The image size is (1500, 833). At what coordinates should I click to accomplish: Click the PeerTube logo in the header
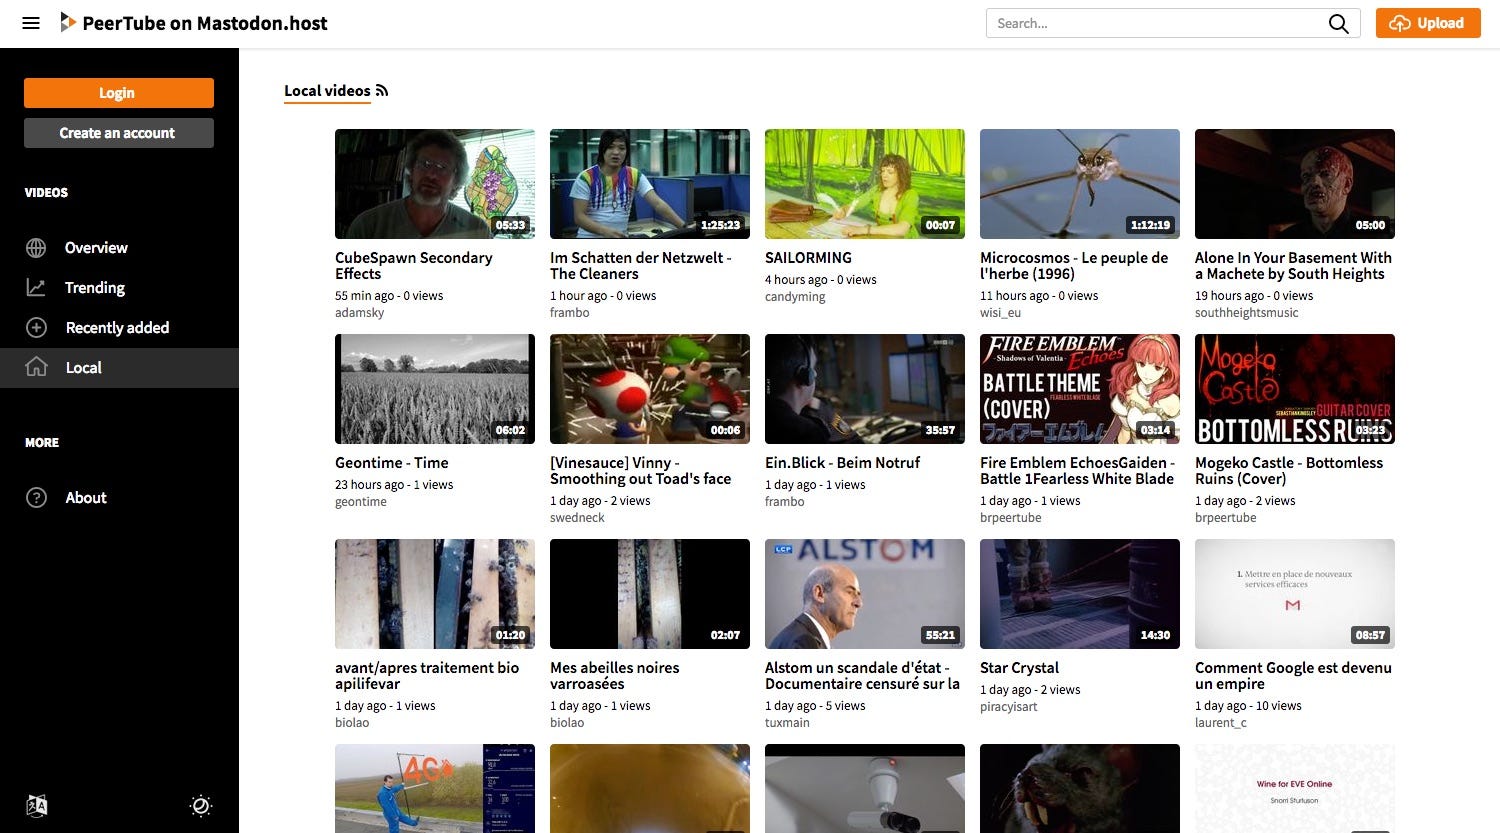70,22
